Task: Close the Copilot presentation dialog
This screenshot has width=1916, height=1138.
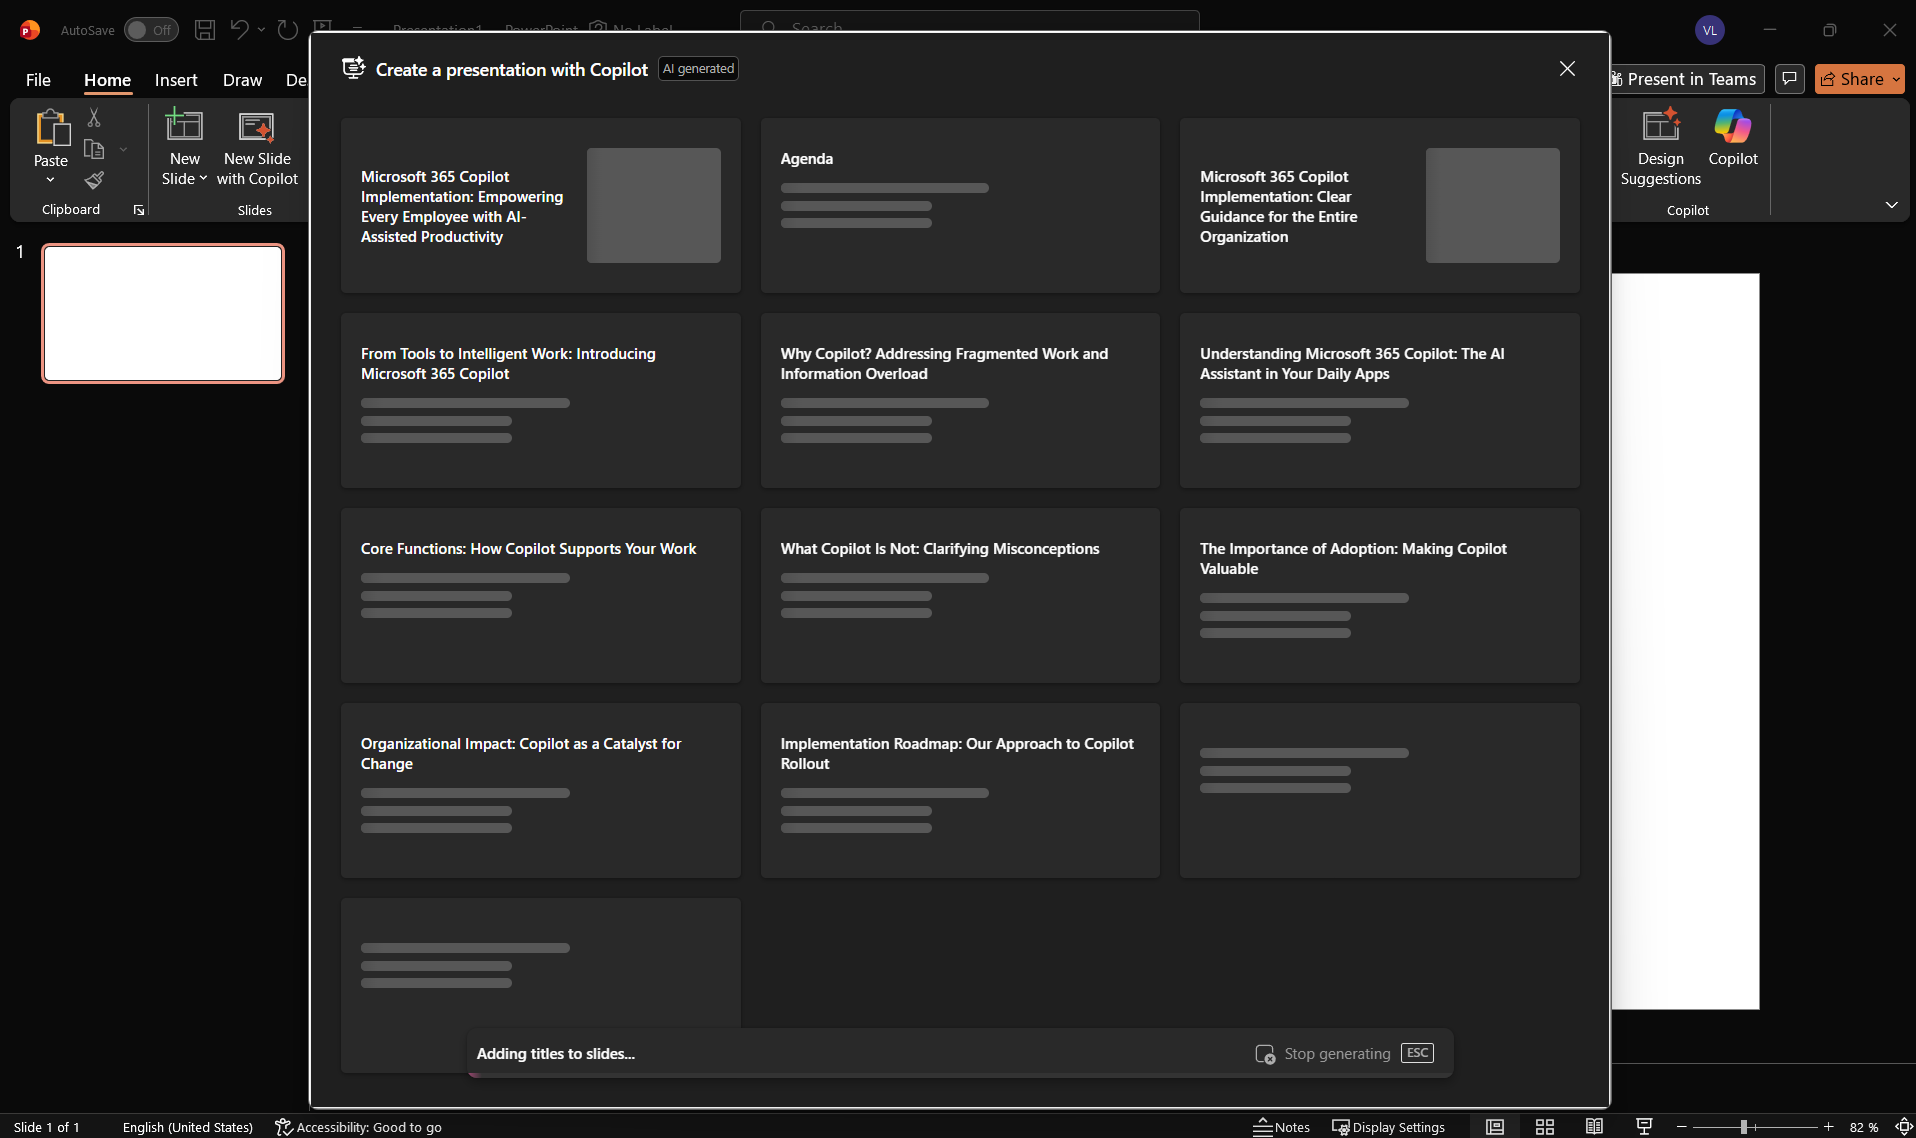Action: [1567, 68]
